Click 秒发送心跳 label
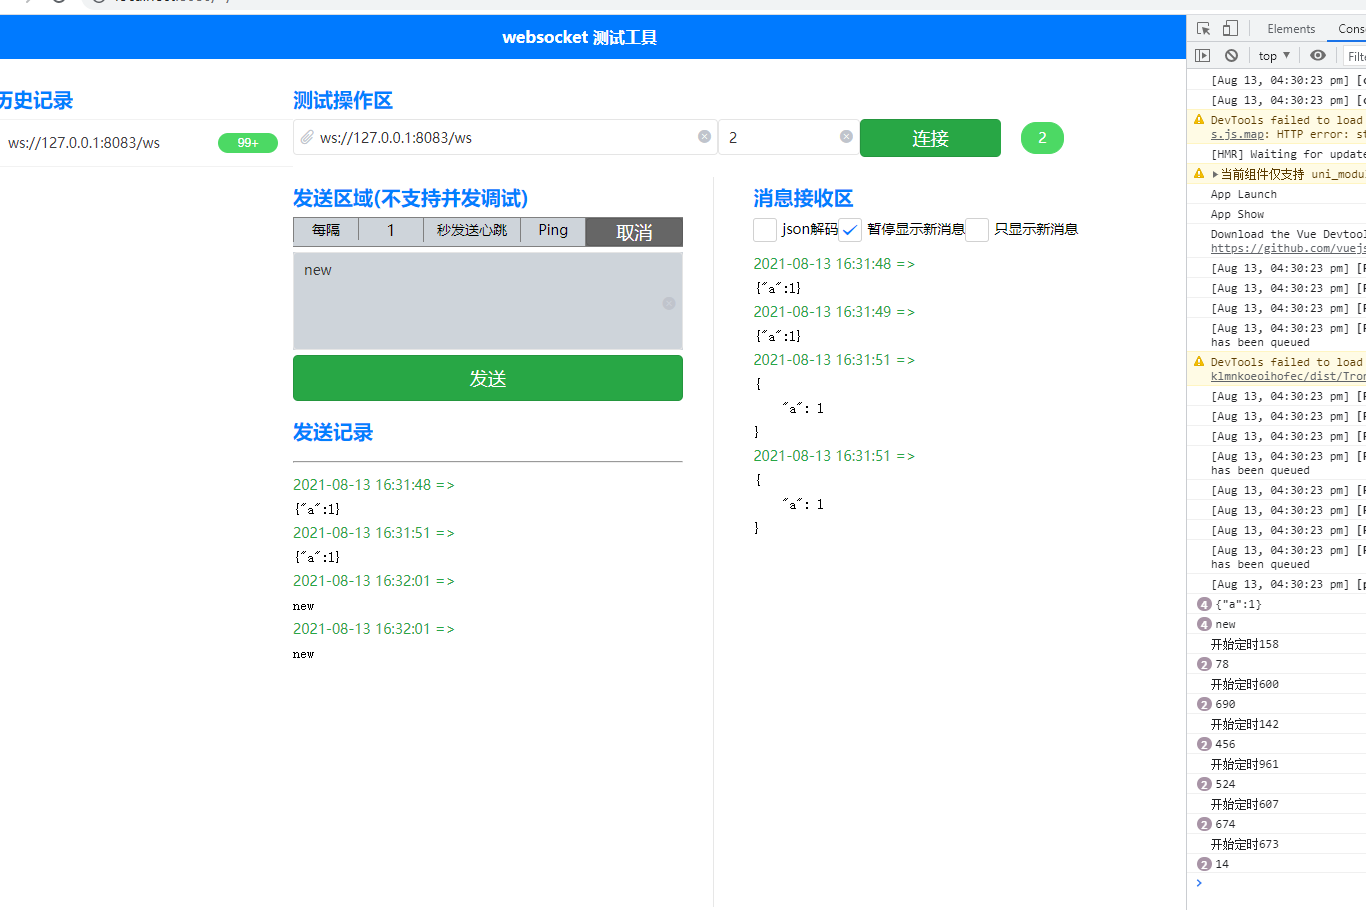The image size is (1366, 910). (x=472, y=231)
